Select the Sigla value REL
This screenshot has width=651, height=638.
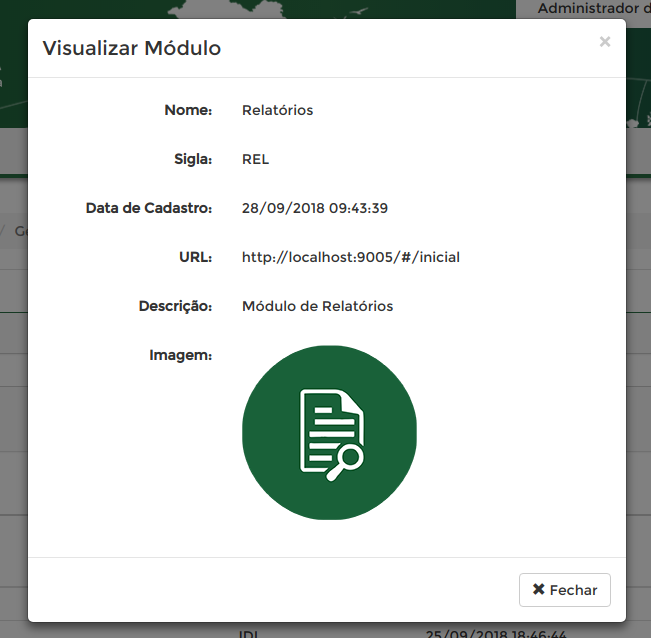coord(255,159)
